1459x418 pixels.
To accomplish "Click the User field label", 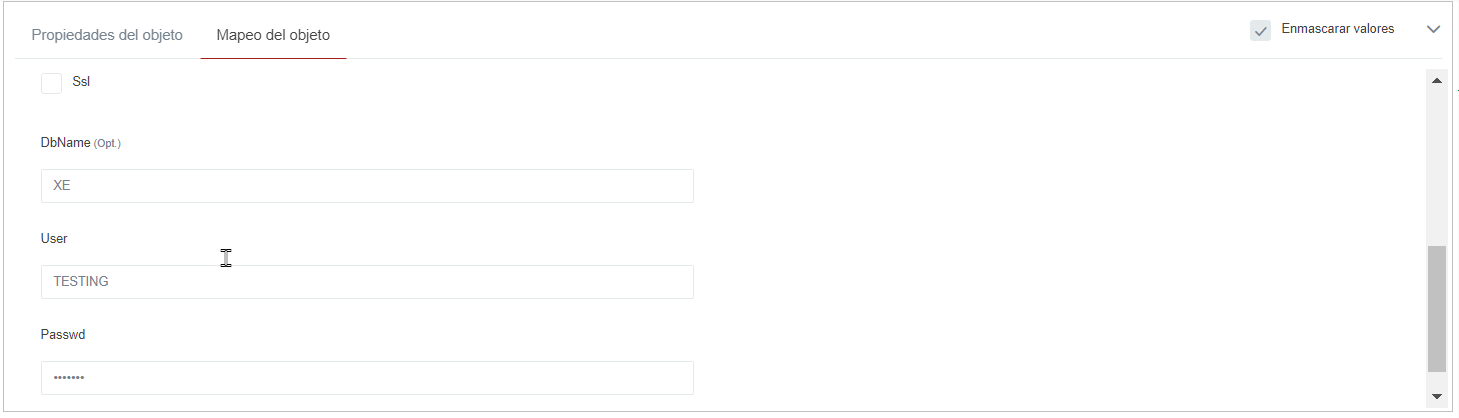I will (54, 239).
